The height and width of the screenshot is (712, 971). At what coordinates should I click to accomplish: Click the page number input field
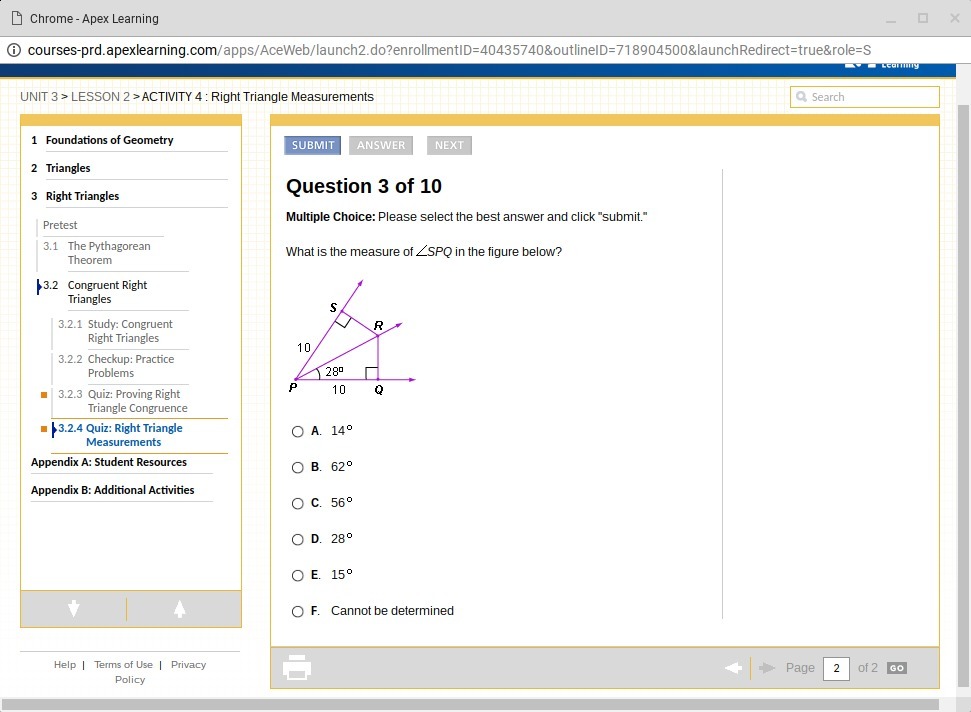[x=835, y=668]
